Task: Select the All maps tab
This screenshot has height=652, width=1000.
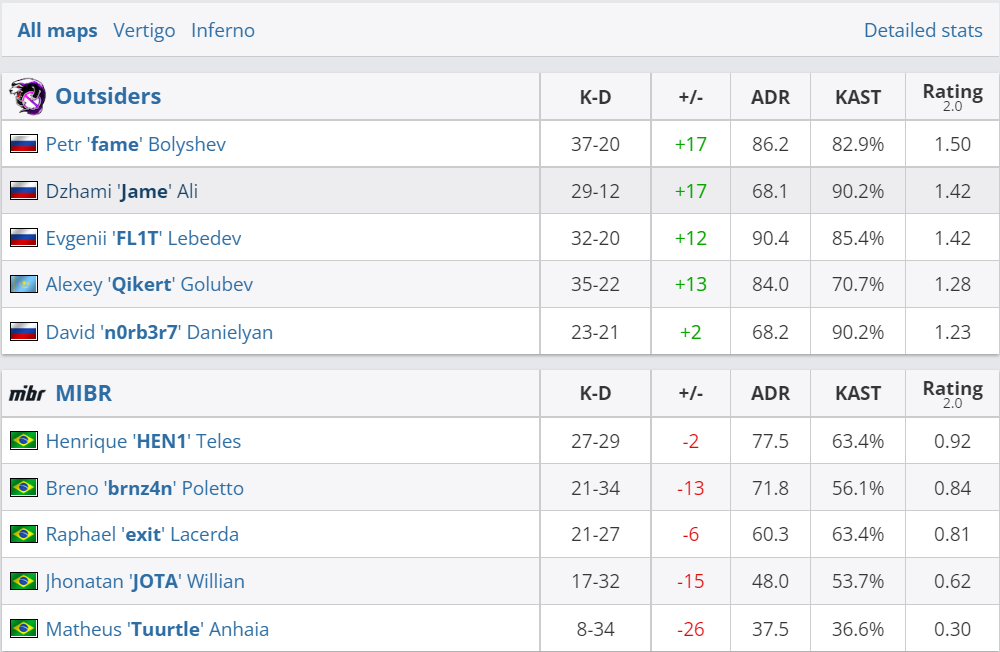Action: (58, 30)
